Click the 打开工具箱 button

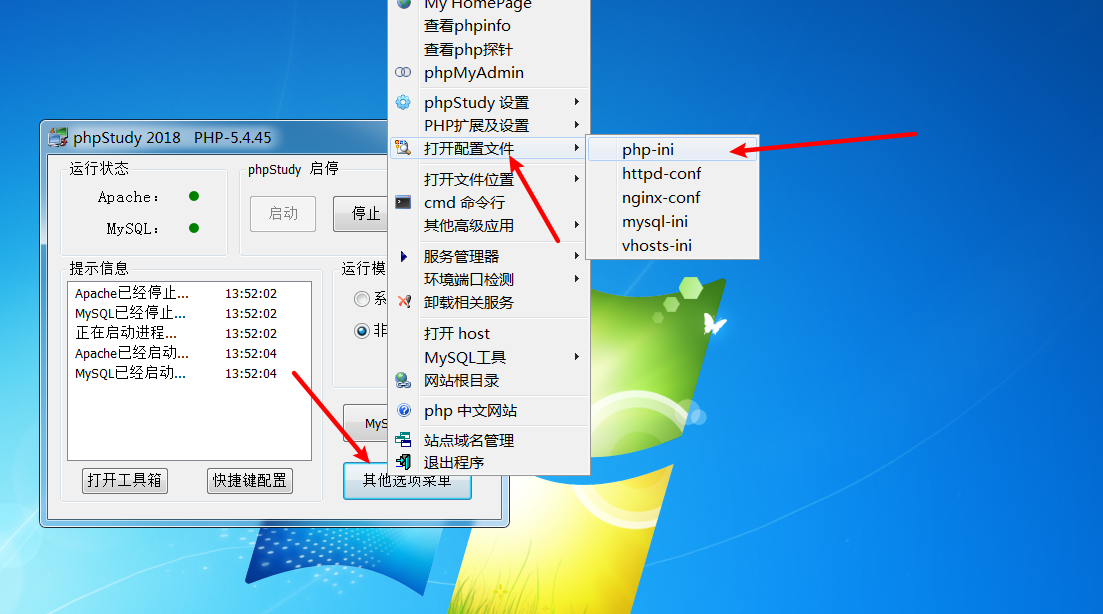pos(125,480)
